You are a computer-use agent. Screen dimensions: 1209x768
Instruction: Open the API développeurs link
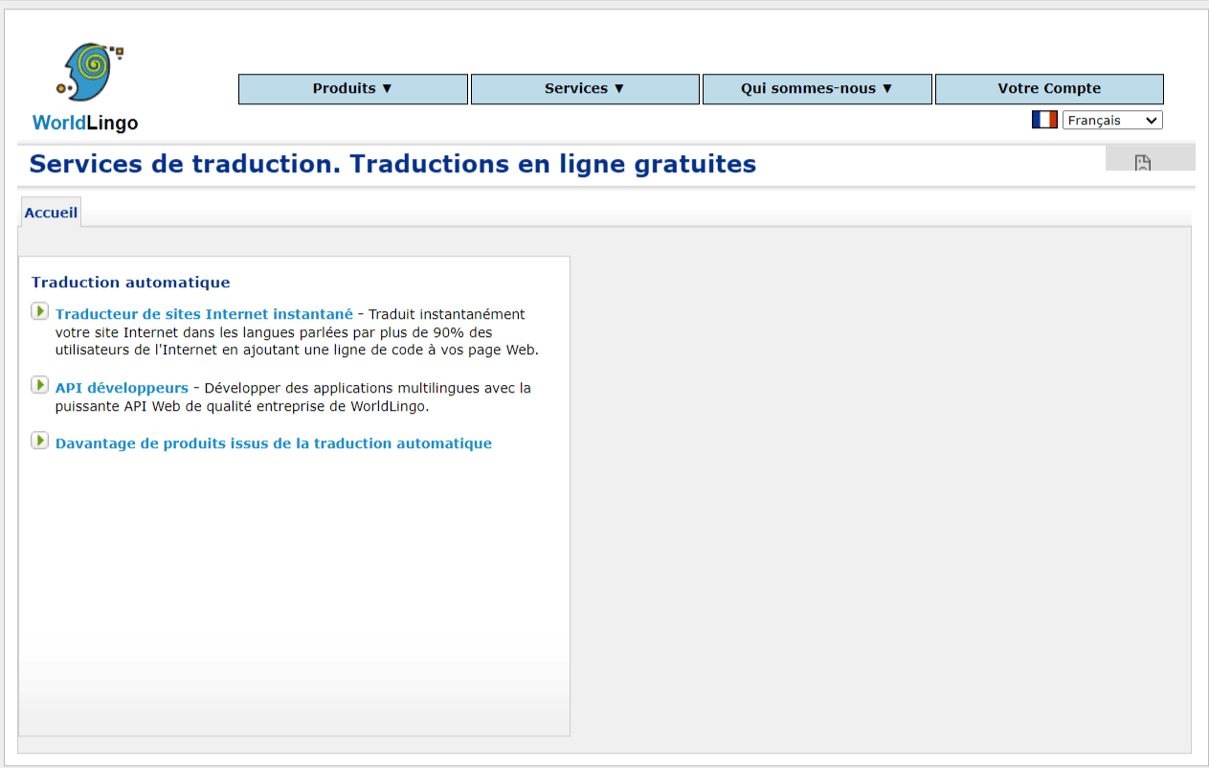pyautogui.click(x=121, y=387)
